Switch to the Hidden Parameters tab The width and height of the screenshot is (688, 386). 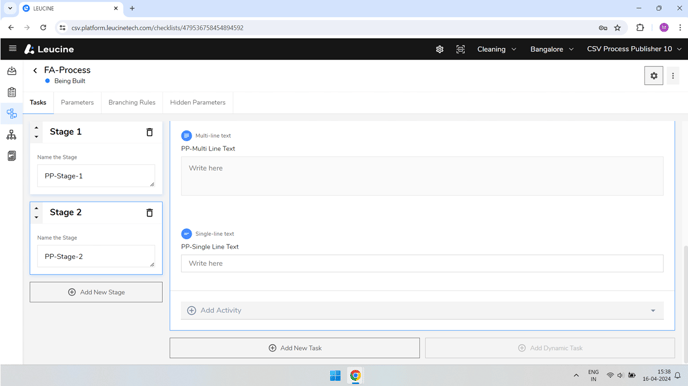tap(197, 102)
